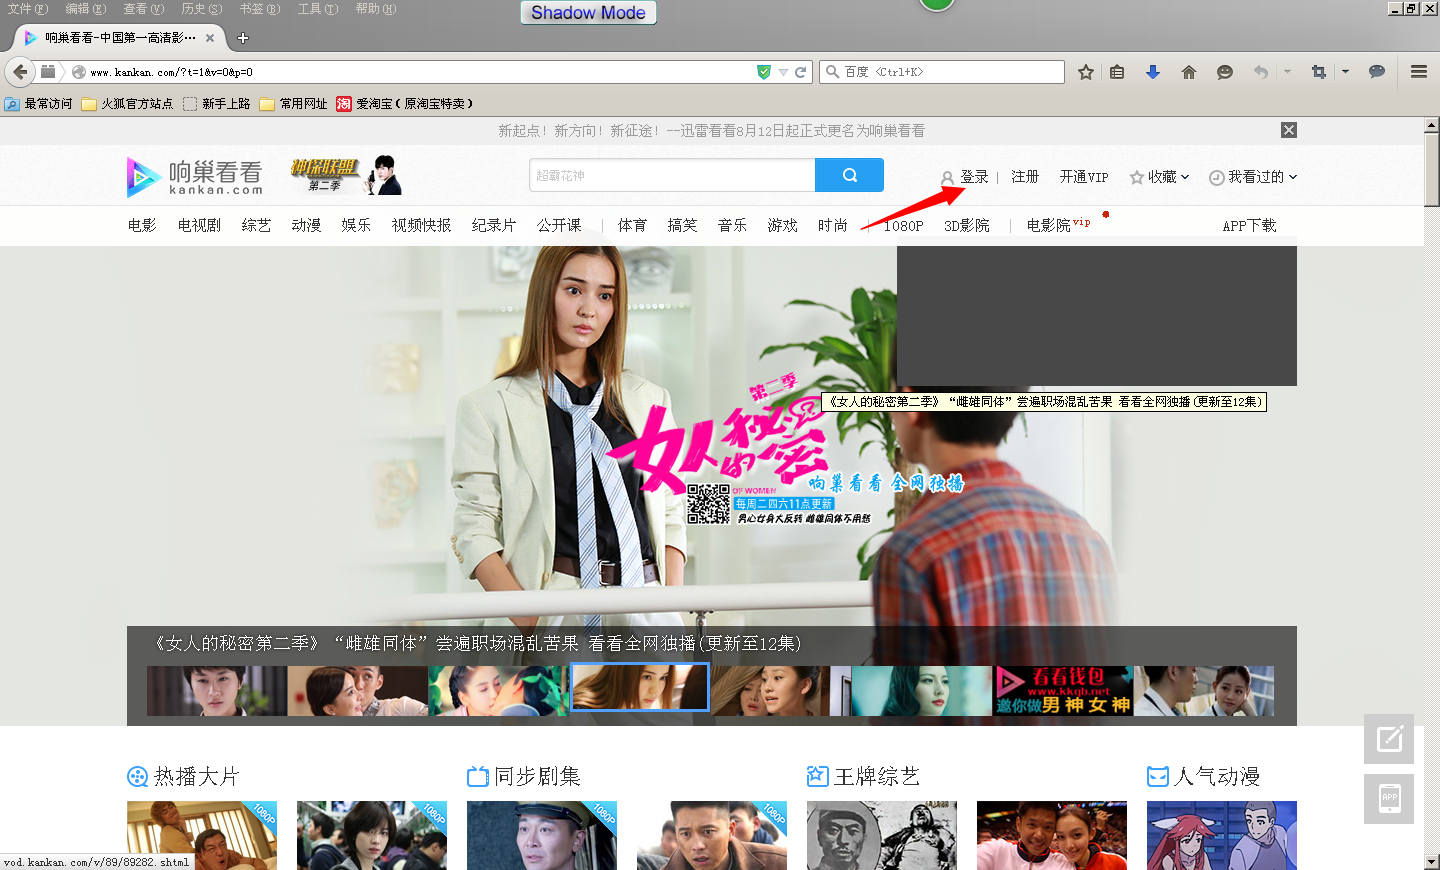The height and width of the screenshot is (870, 1440).
Task: Click the 登录 login link
Action: click(974, 177)
